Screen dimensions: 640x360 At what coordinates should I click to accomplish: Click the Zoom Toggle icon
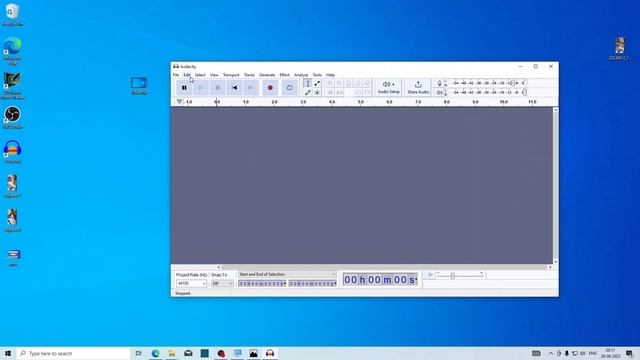coord(367,83)
